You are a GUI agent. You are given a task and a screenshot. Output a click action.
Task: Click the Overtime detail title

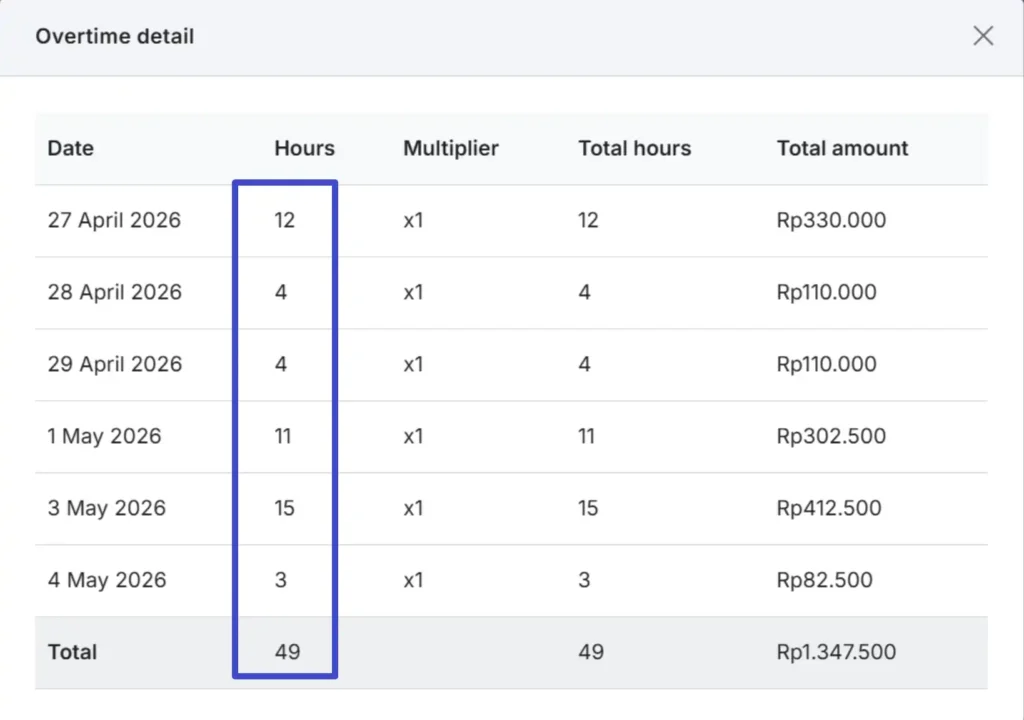point(115,37)
